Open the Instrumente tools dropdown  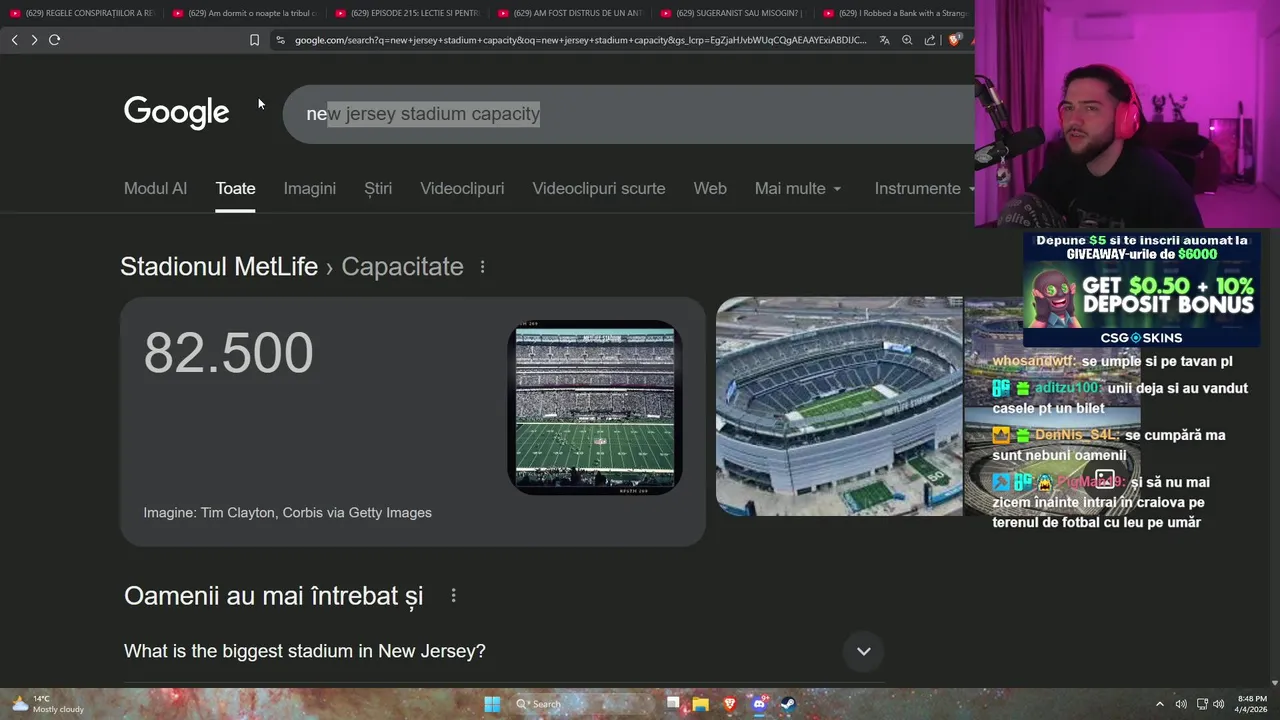pos(923,188)
